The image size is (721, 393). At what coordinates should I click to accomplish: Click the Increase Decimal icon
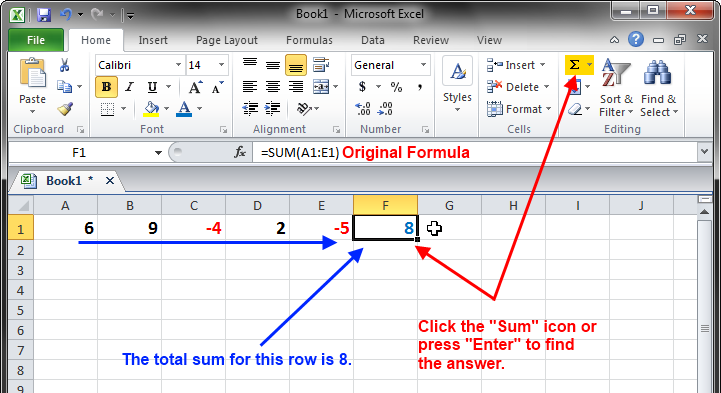(363, 109)
